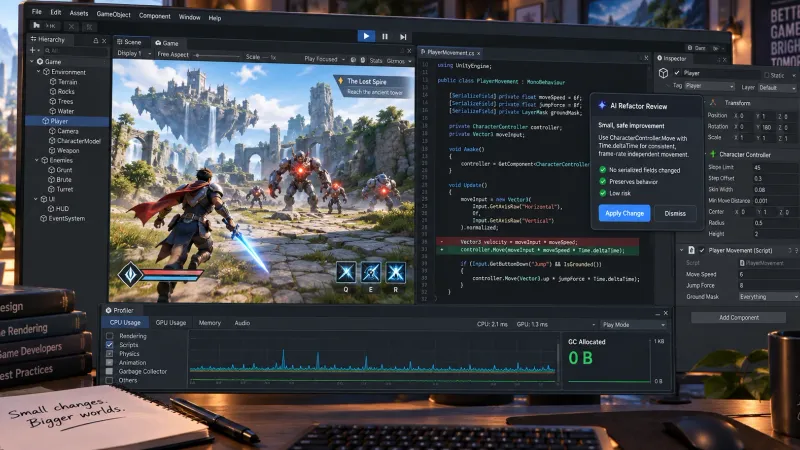Click the Terrain object's cube icon
The image size is (800, 450).
(53, 82)
